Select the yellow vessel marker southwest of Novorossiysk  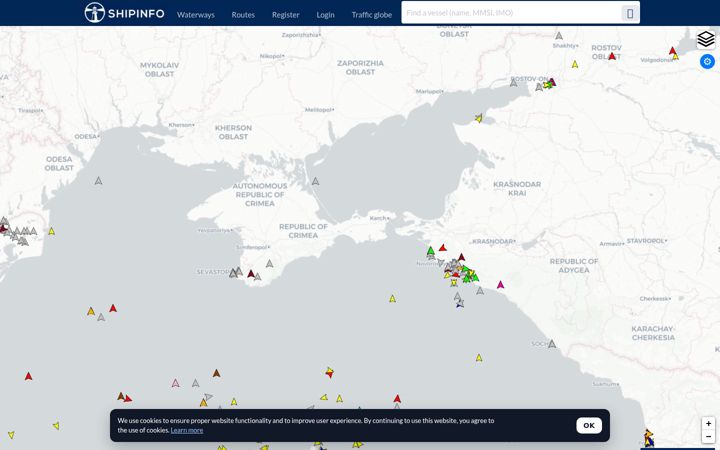click(x=393, y=299)
